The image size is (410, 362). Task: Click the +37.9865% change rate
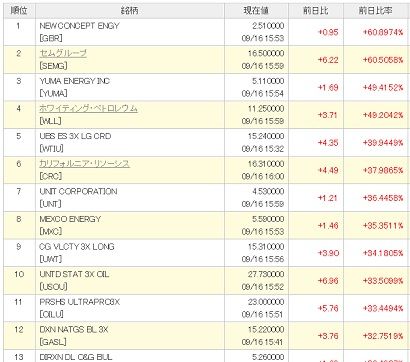[x=383, y=171]
